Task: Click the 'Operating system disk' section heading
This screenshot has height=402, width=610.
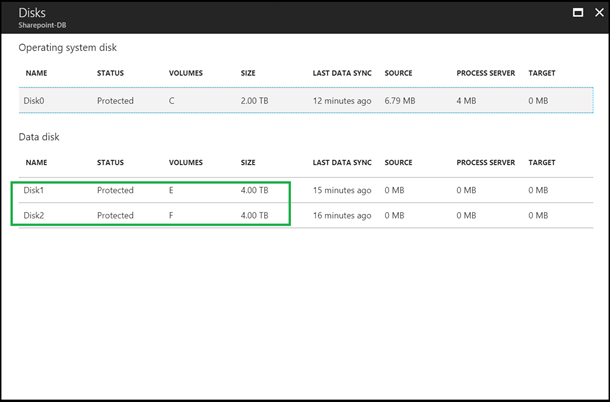Action: coord(68,48)
